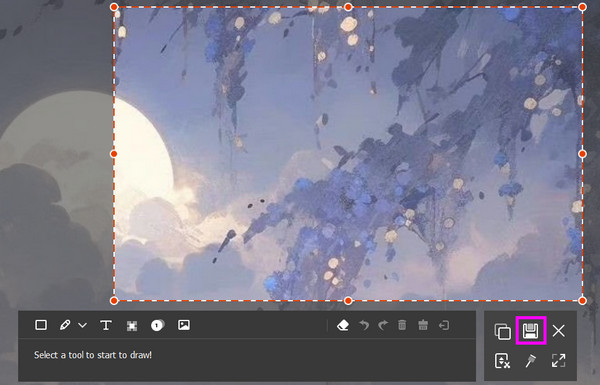Select the Pencil drawing tool
Viewport: 600px width, 385px height.
point(65,325)
